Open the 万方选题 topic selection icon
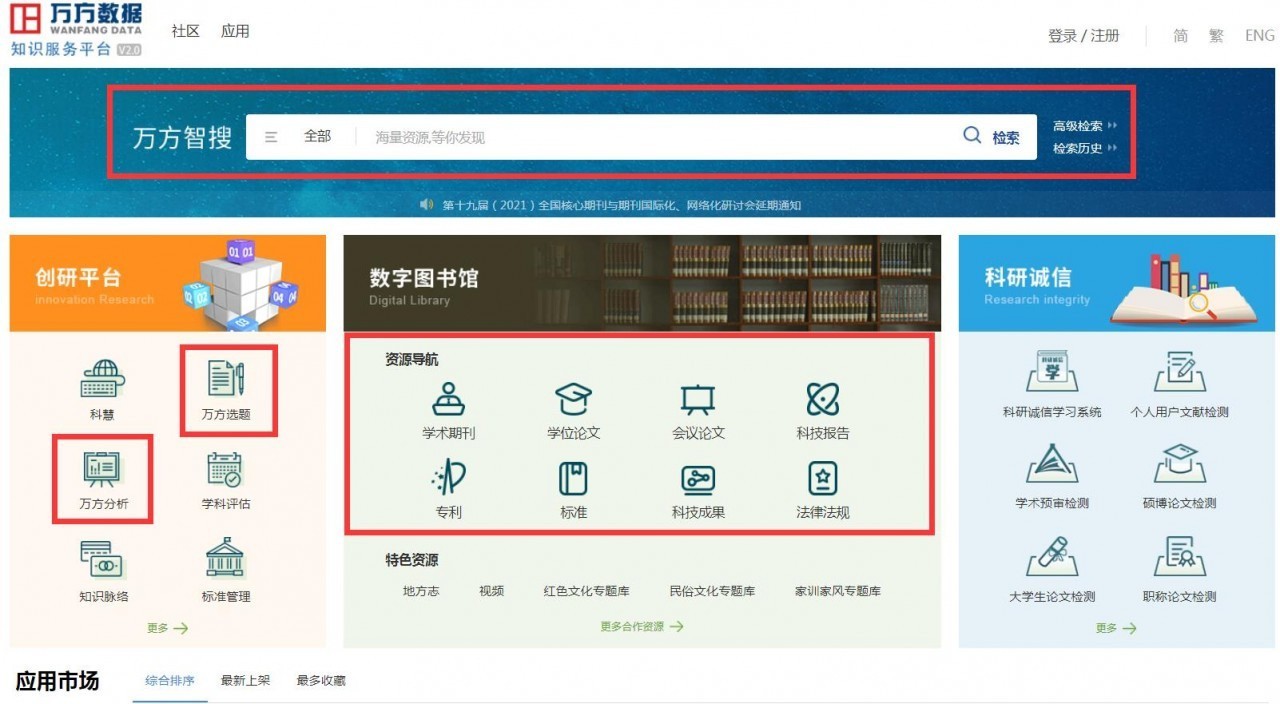This screenshot has height=704, width=1280. pos(226,380)
